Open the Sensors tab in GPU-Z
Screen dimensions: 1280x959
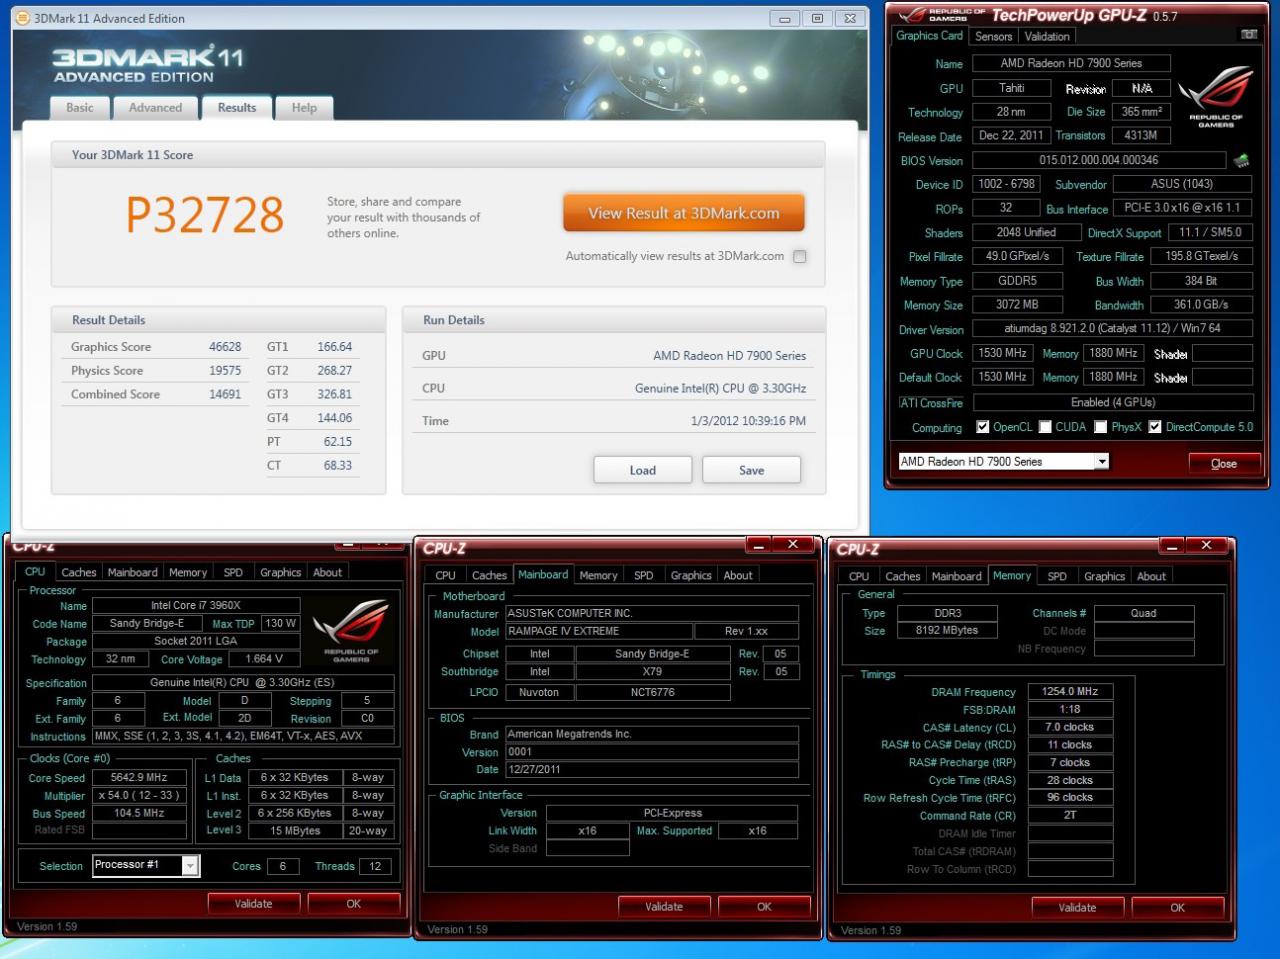994,36
